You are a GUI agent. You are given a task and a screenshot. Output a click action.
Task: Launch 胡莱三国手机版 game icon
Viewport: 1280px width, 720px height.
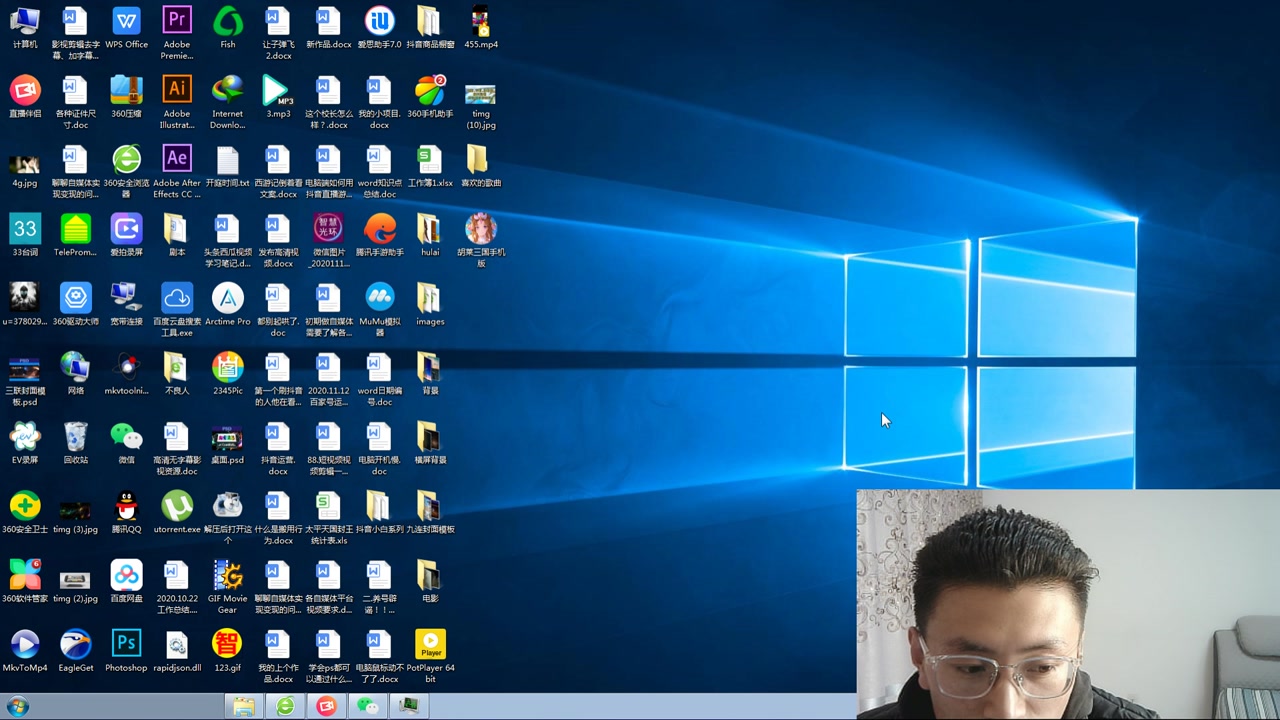coord(481,240)
